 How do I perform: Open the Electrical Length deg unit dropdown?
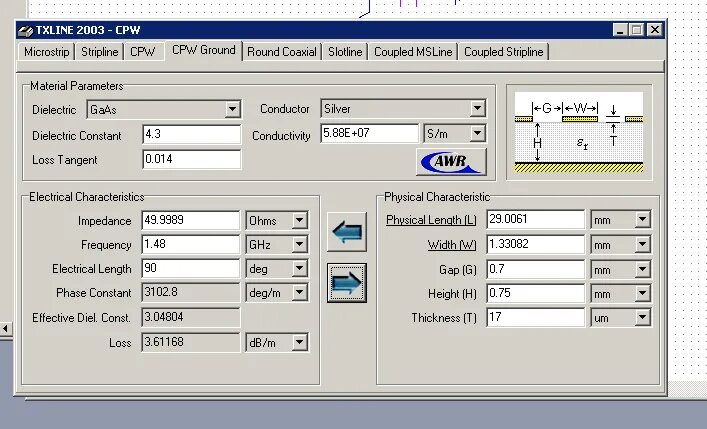pyautogui.click(x=277, y=269)
